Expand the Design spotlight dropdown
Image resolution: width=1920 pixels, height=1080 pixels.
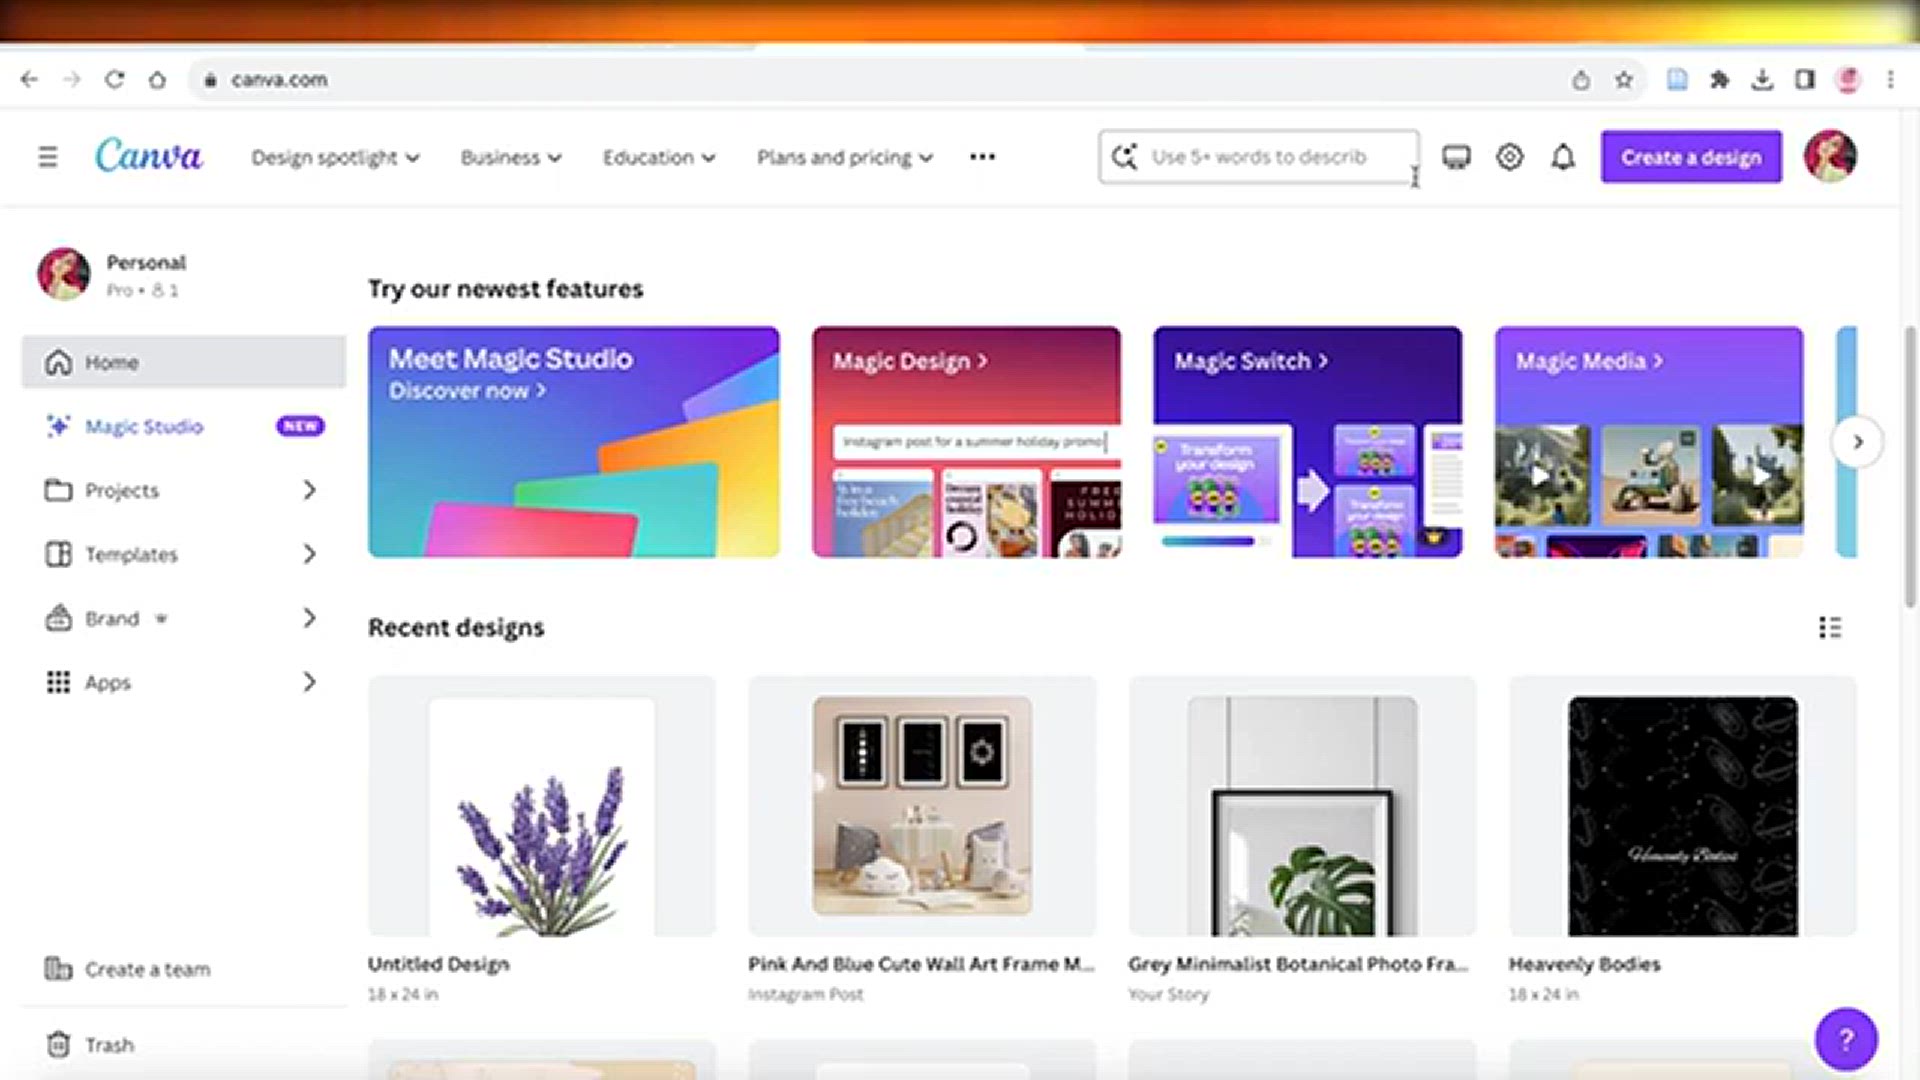point(335,158)
